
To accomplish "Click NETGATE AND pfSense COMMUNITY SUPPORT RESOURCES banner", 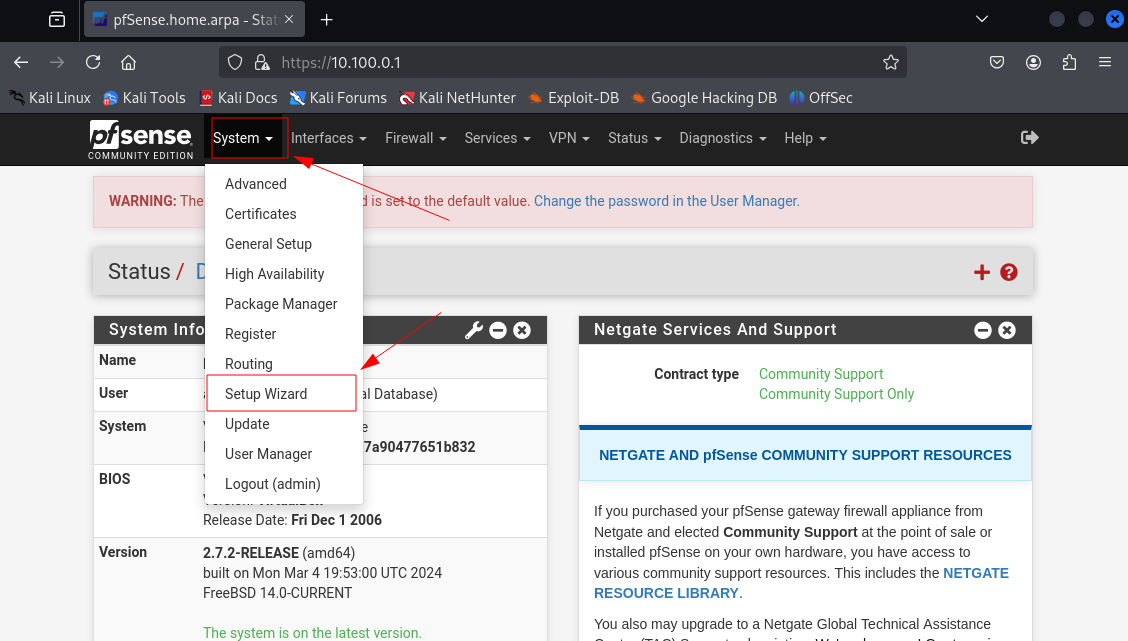I will (805, 455).
